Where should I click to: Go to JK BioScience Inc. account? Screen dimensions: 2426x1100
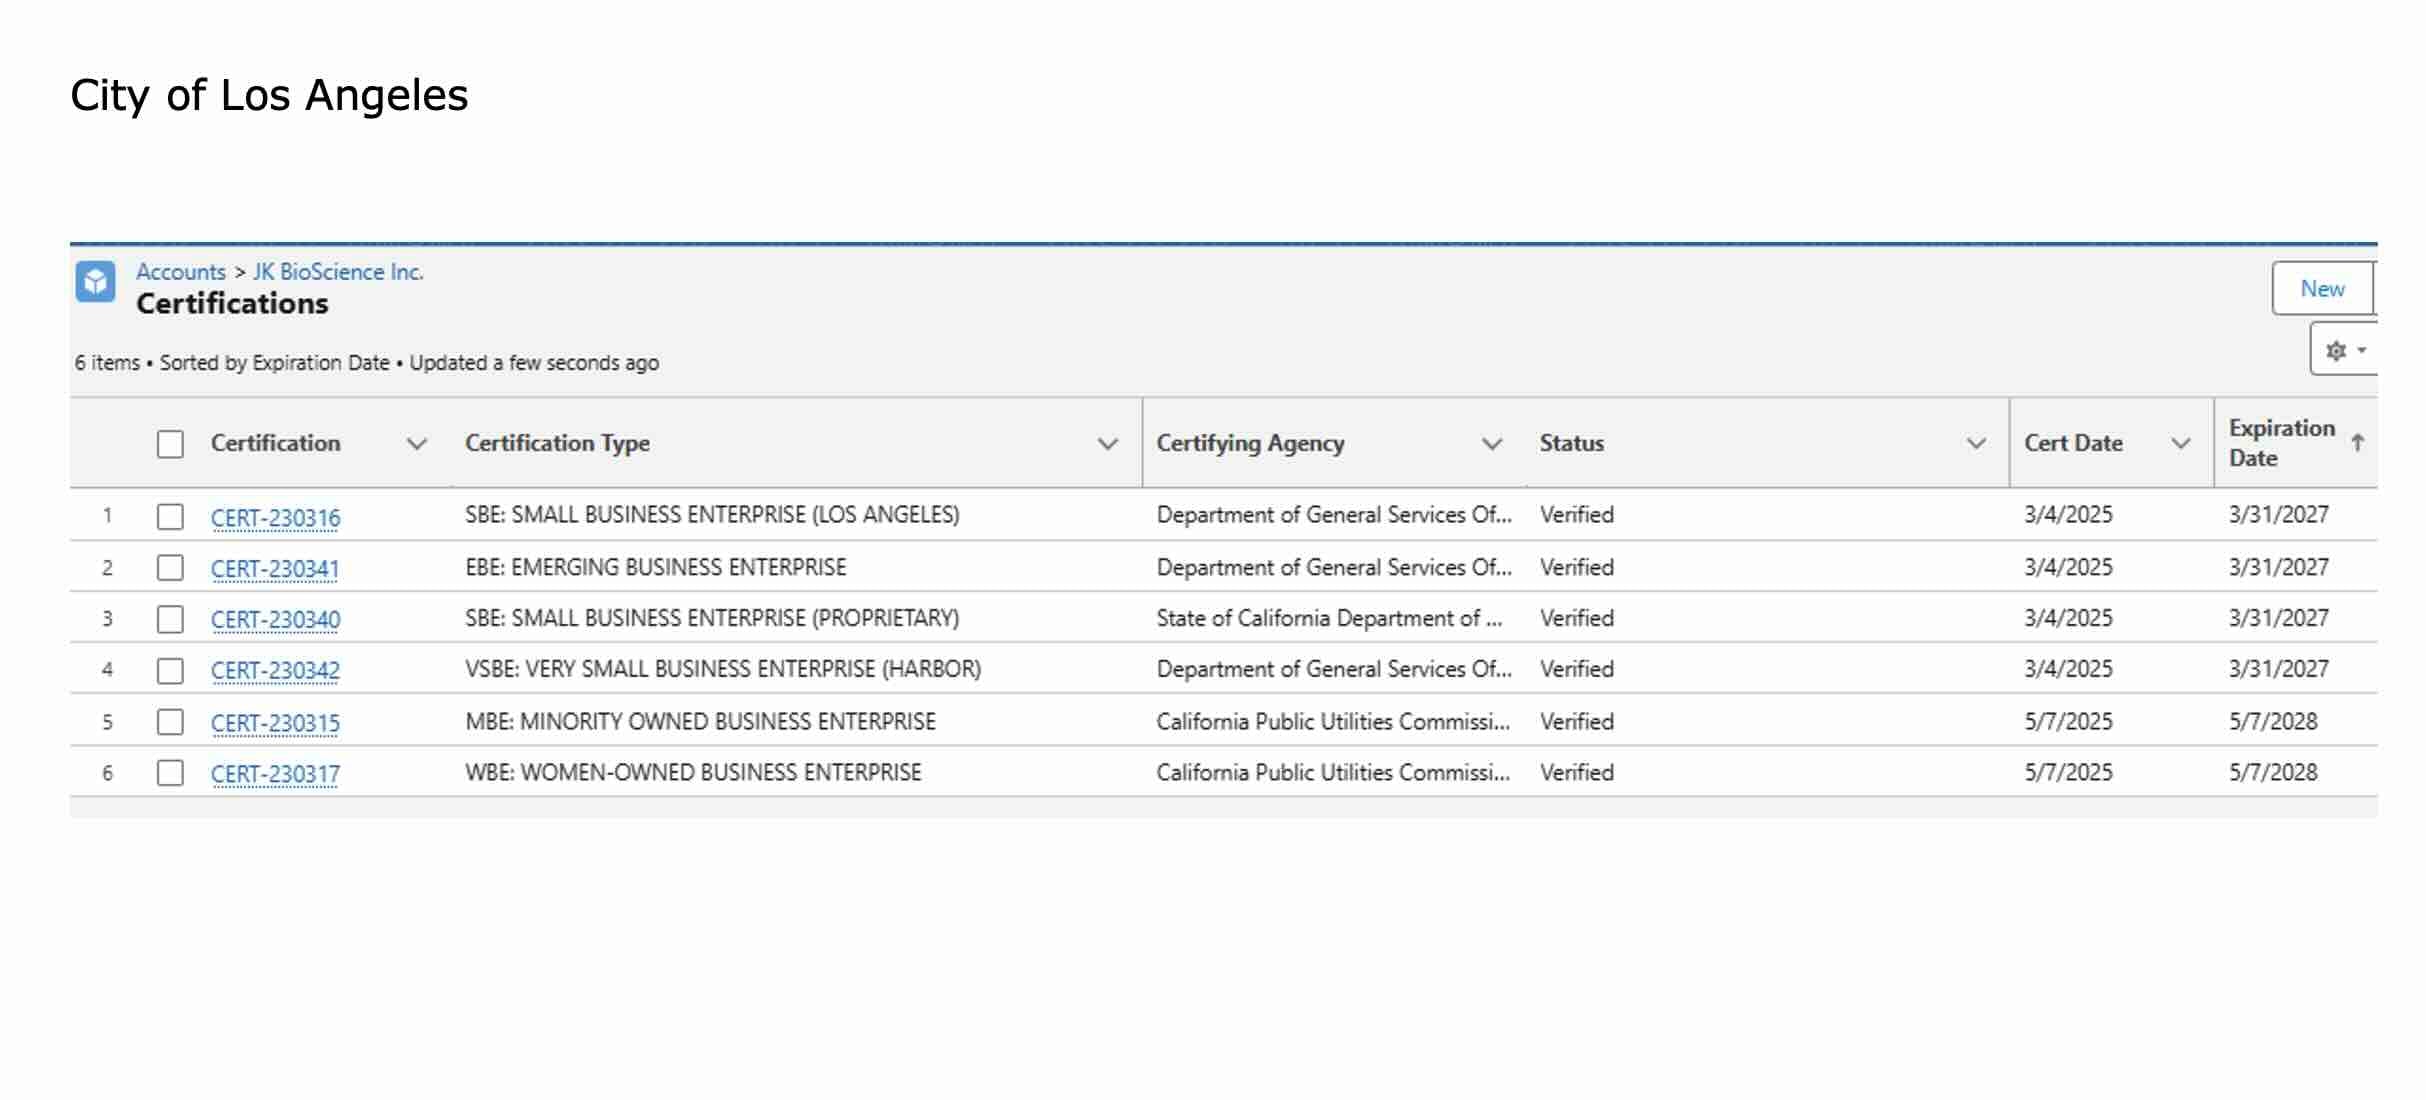338,272
